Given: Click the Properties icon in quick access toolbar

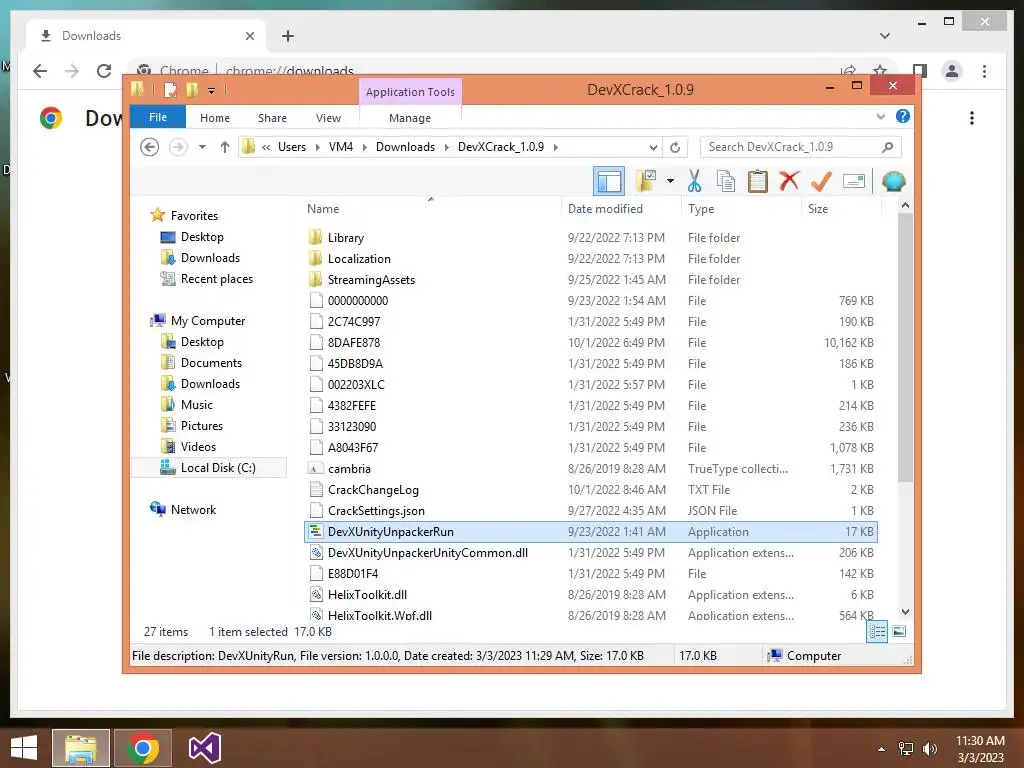Looking at the screenshot, I should tap(170, 89).
